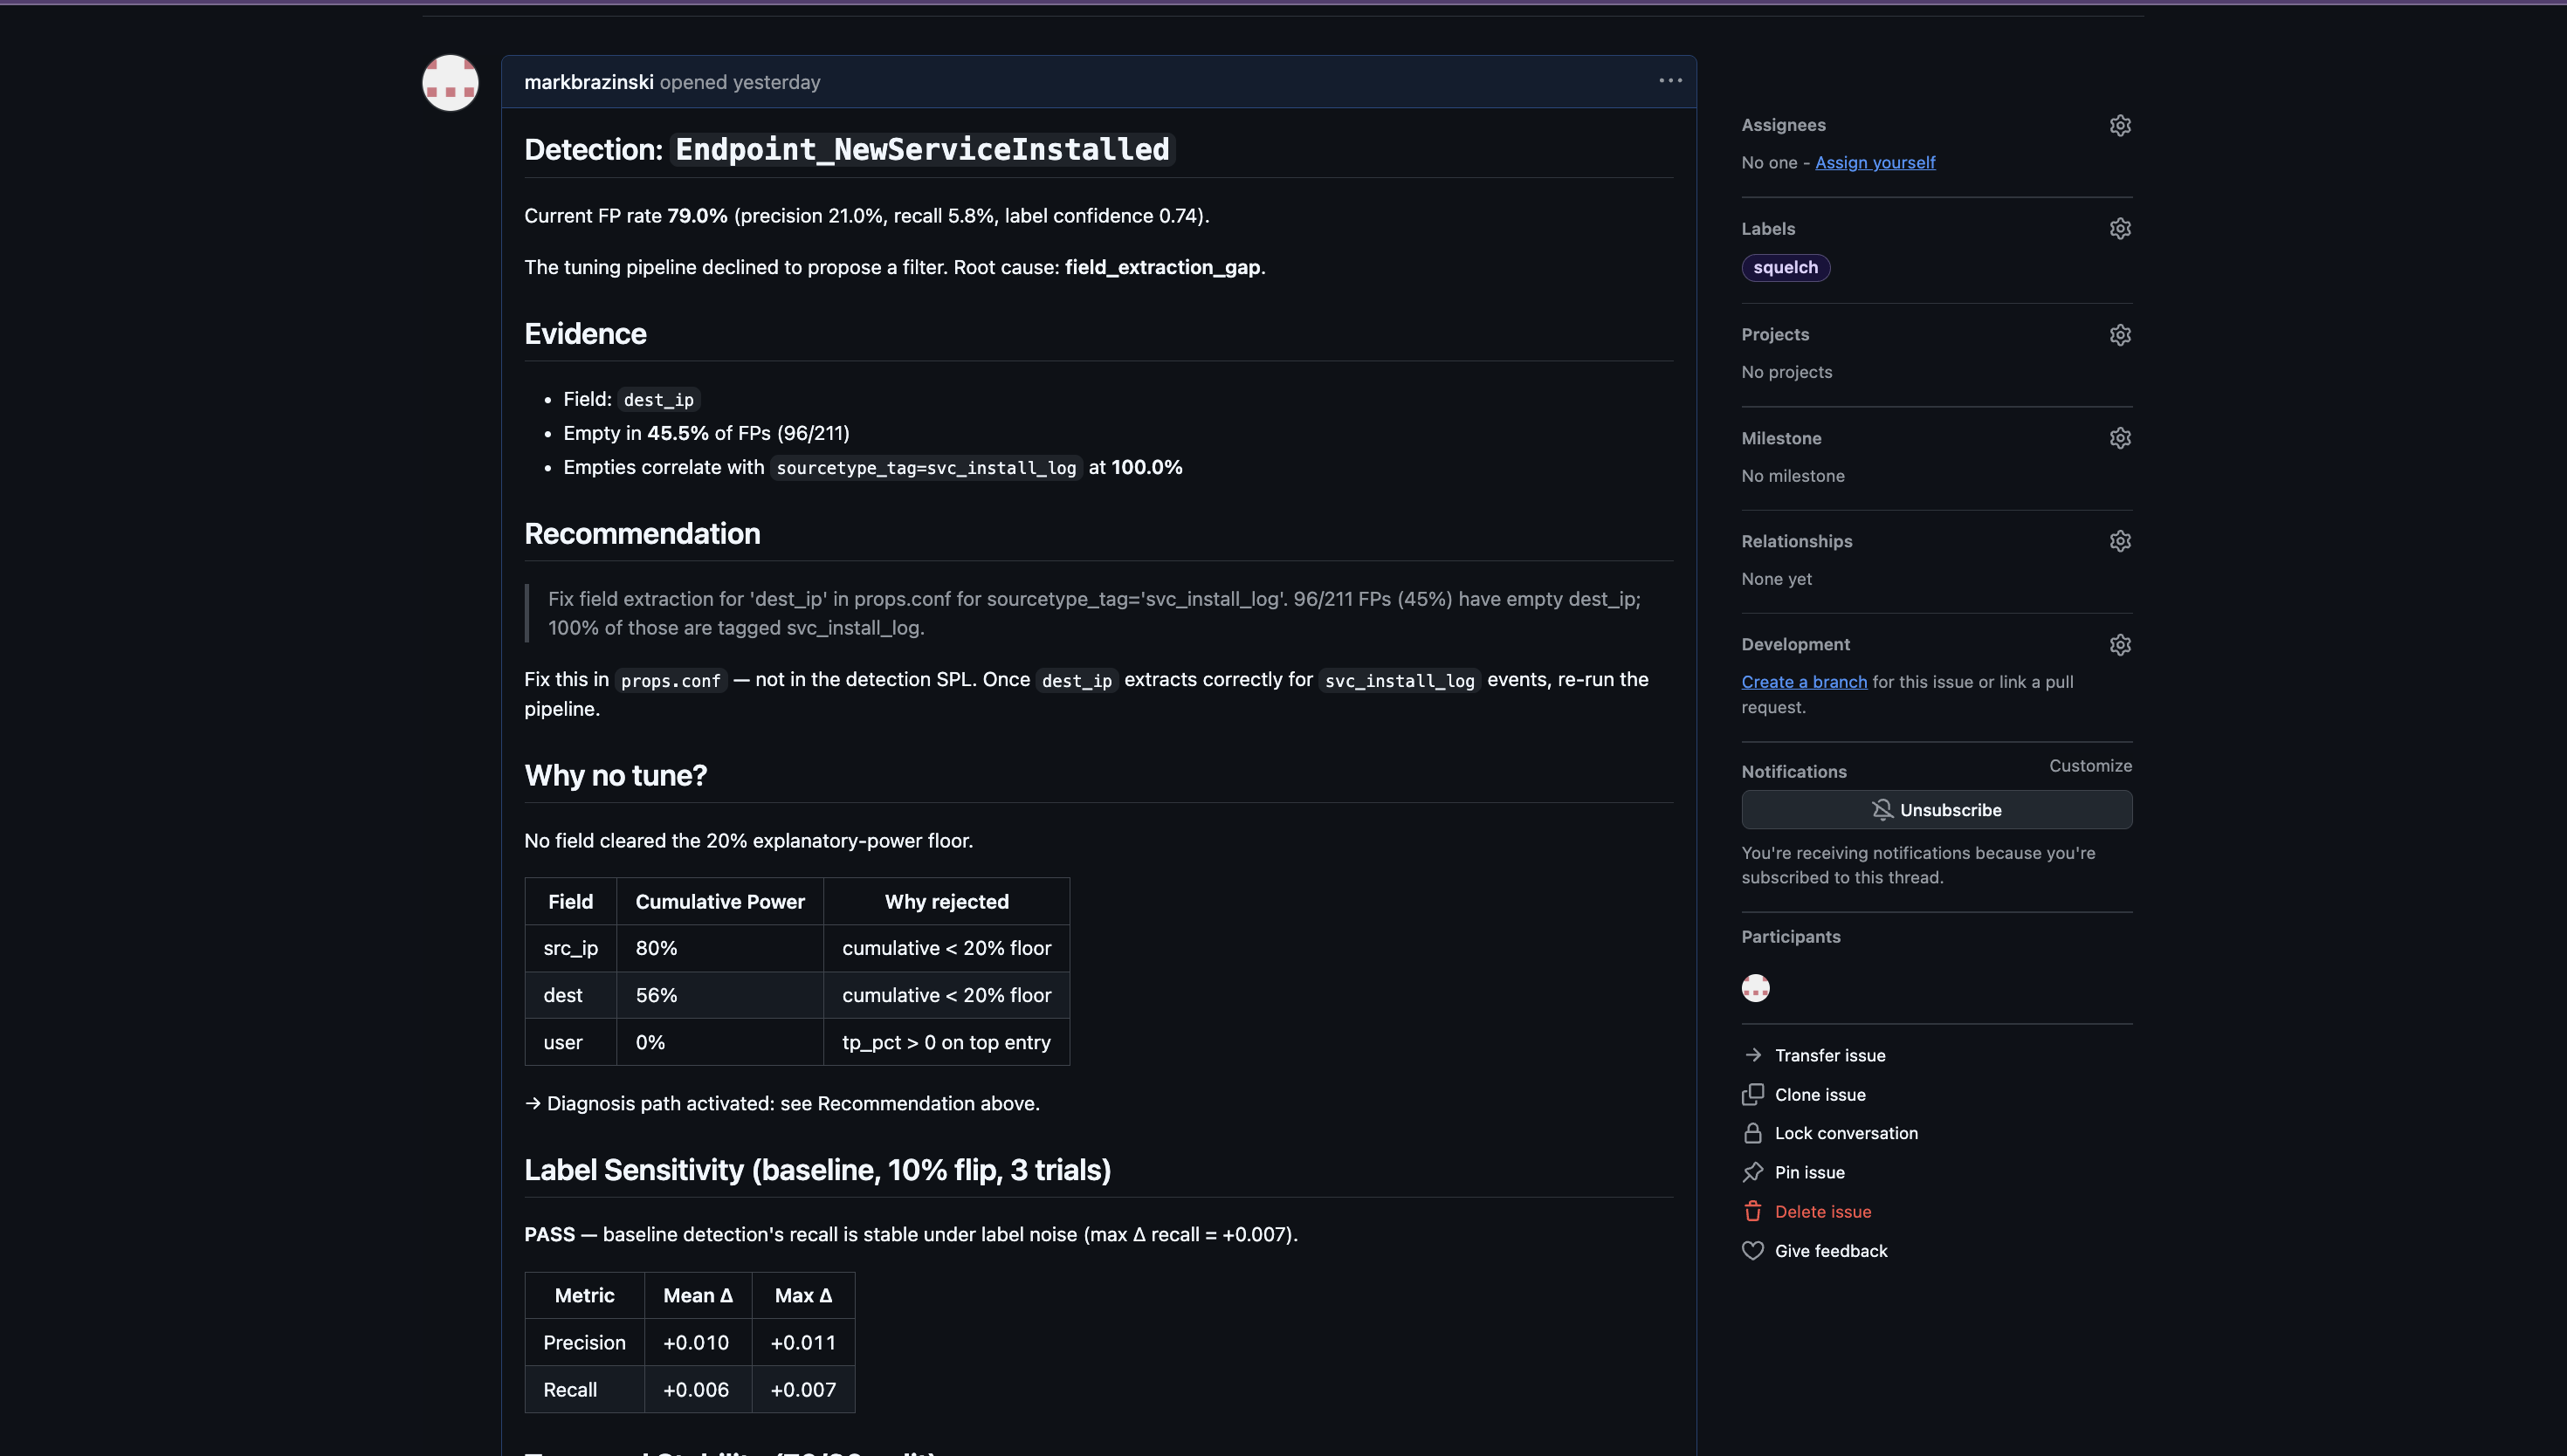This screenshot has width=2567, height=1456.
Task: Click the squelch label
Action: tap(1785, 268)
